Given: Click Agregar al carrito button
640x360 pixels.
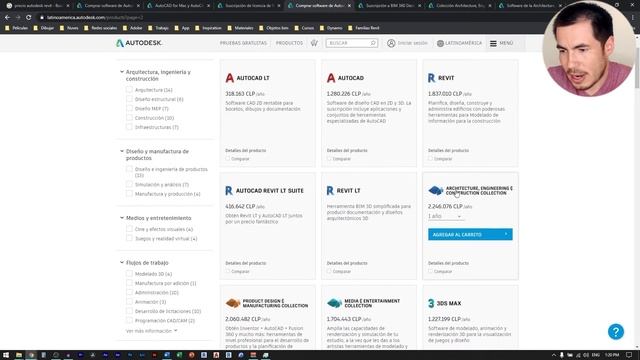Looking at the screenshot, I should point(470,234).
